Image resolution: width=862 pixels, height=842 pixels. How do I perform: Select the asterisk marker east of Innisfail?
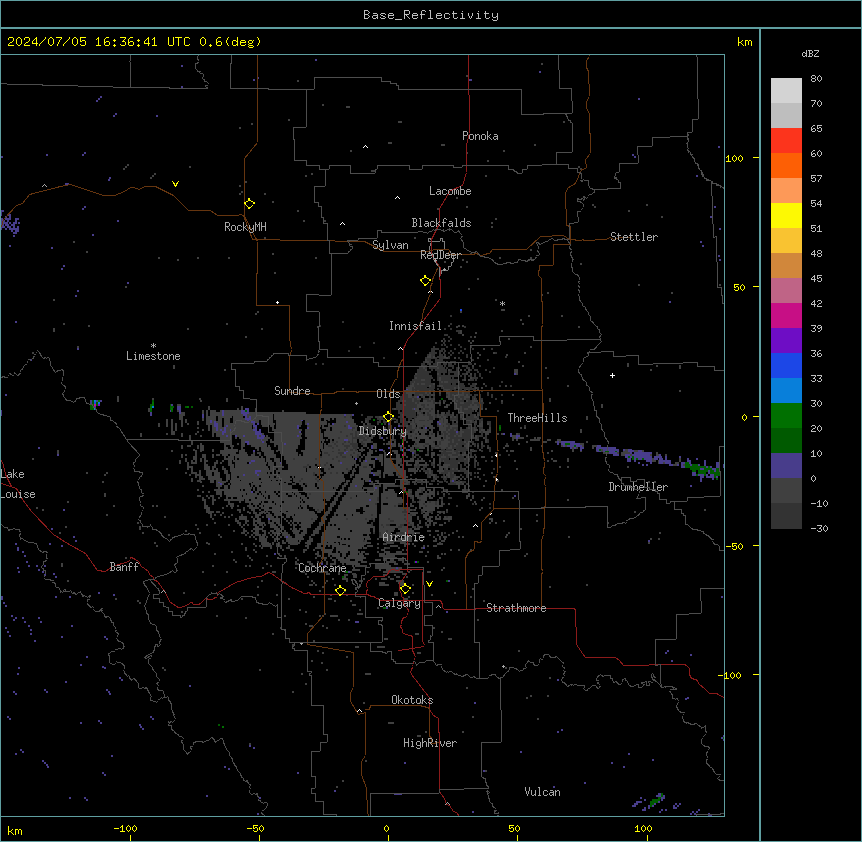[502, 303]
